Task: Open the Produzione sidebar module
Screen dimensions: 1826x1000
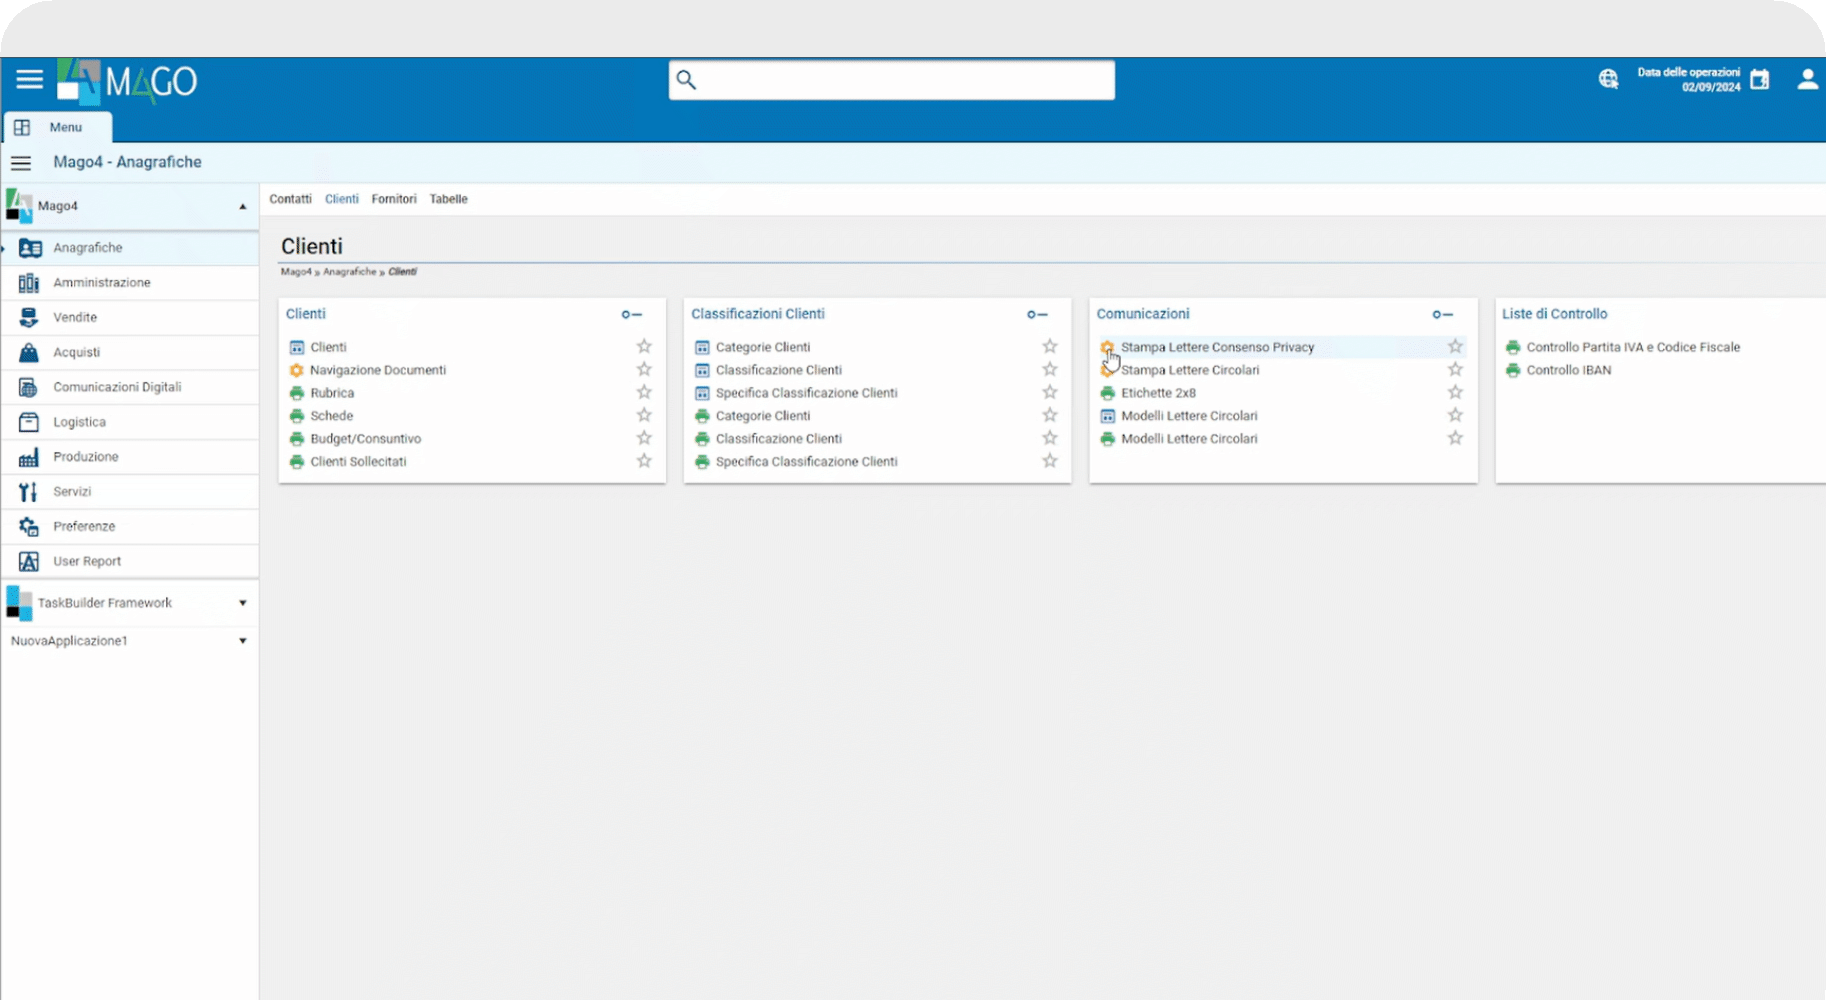Action: pos(85,457)
